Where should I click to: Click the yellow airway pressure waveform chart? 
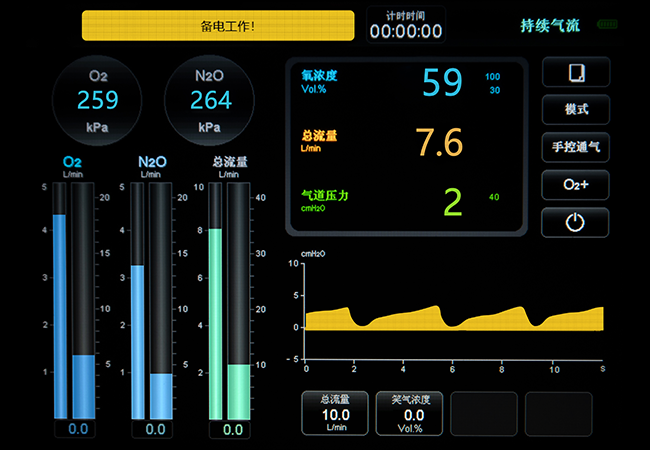click(x=453, y=318)
